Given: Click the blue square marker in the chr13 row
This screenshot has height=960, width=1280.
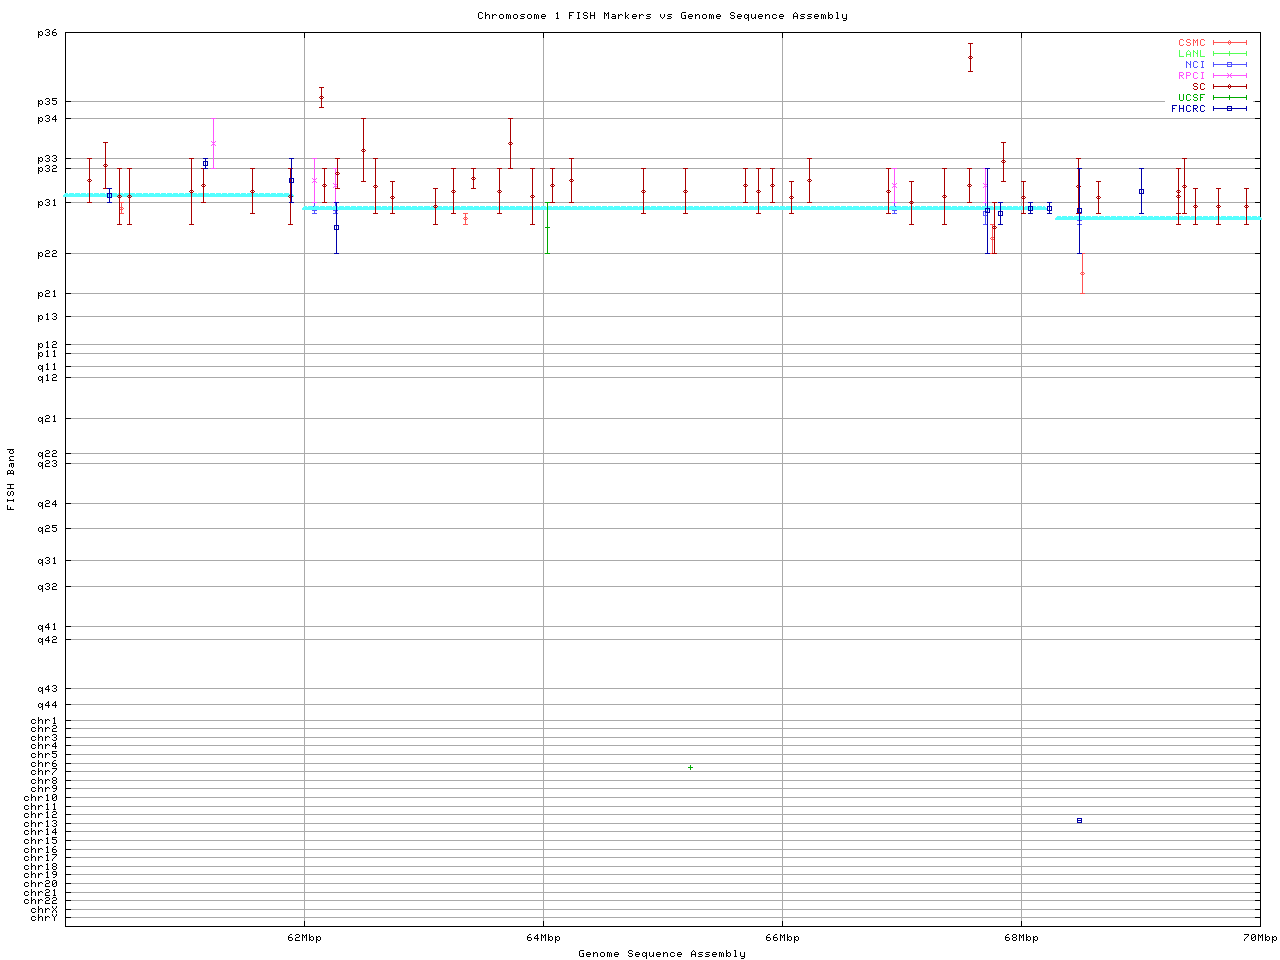Looking at the screenshot, I should pos(1079,820).
